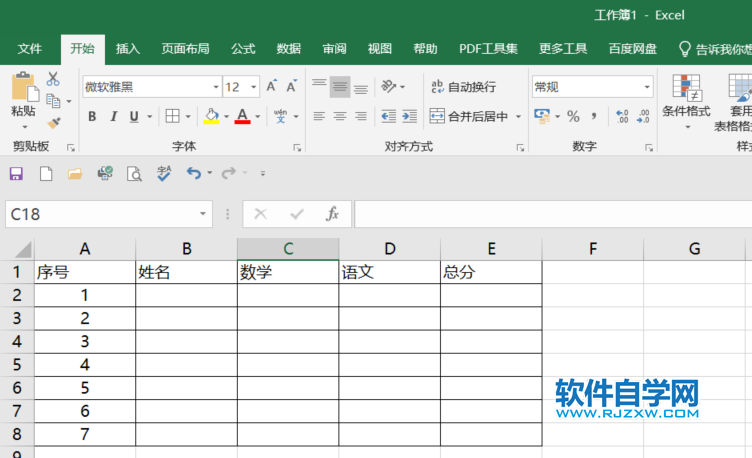Open 条件格式 conditional formatting
Viewport: 752px width, 458px height.
(686, 102)
